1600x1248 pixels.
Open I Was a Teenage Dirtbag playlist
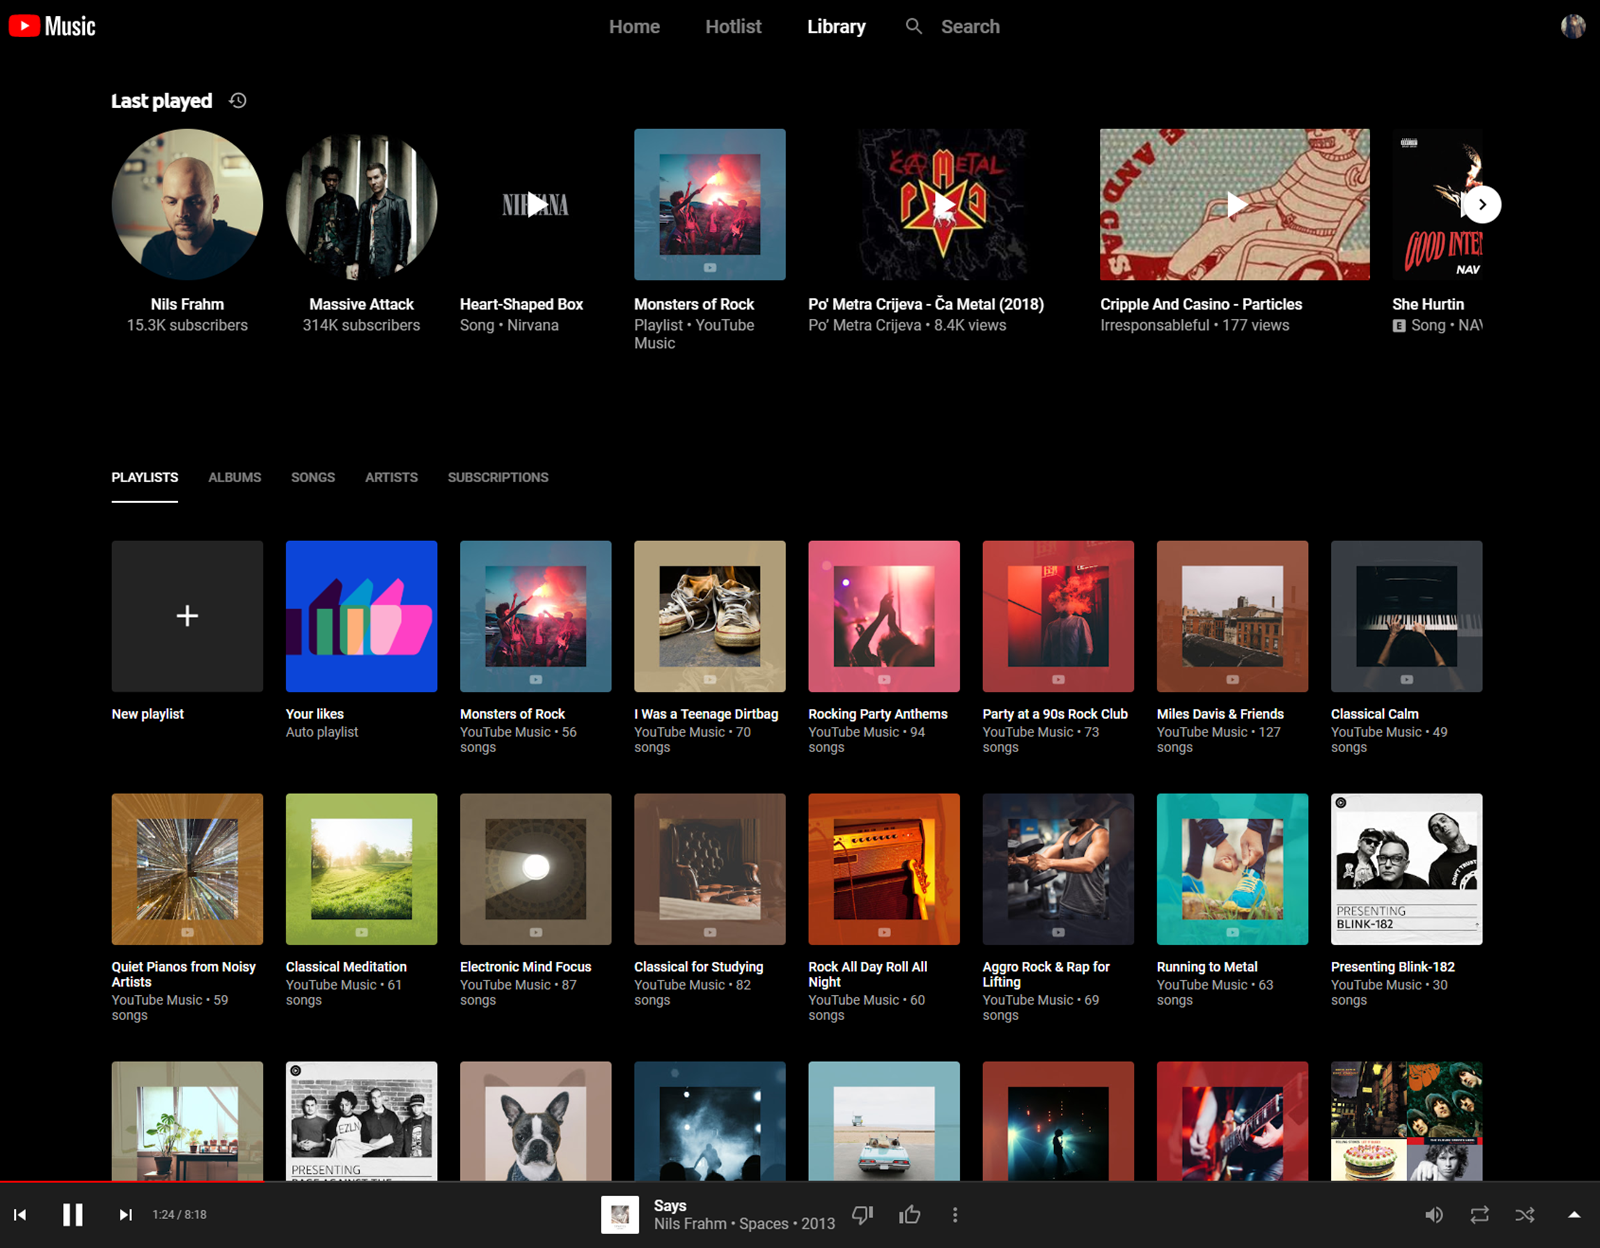click(710, 616)
